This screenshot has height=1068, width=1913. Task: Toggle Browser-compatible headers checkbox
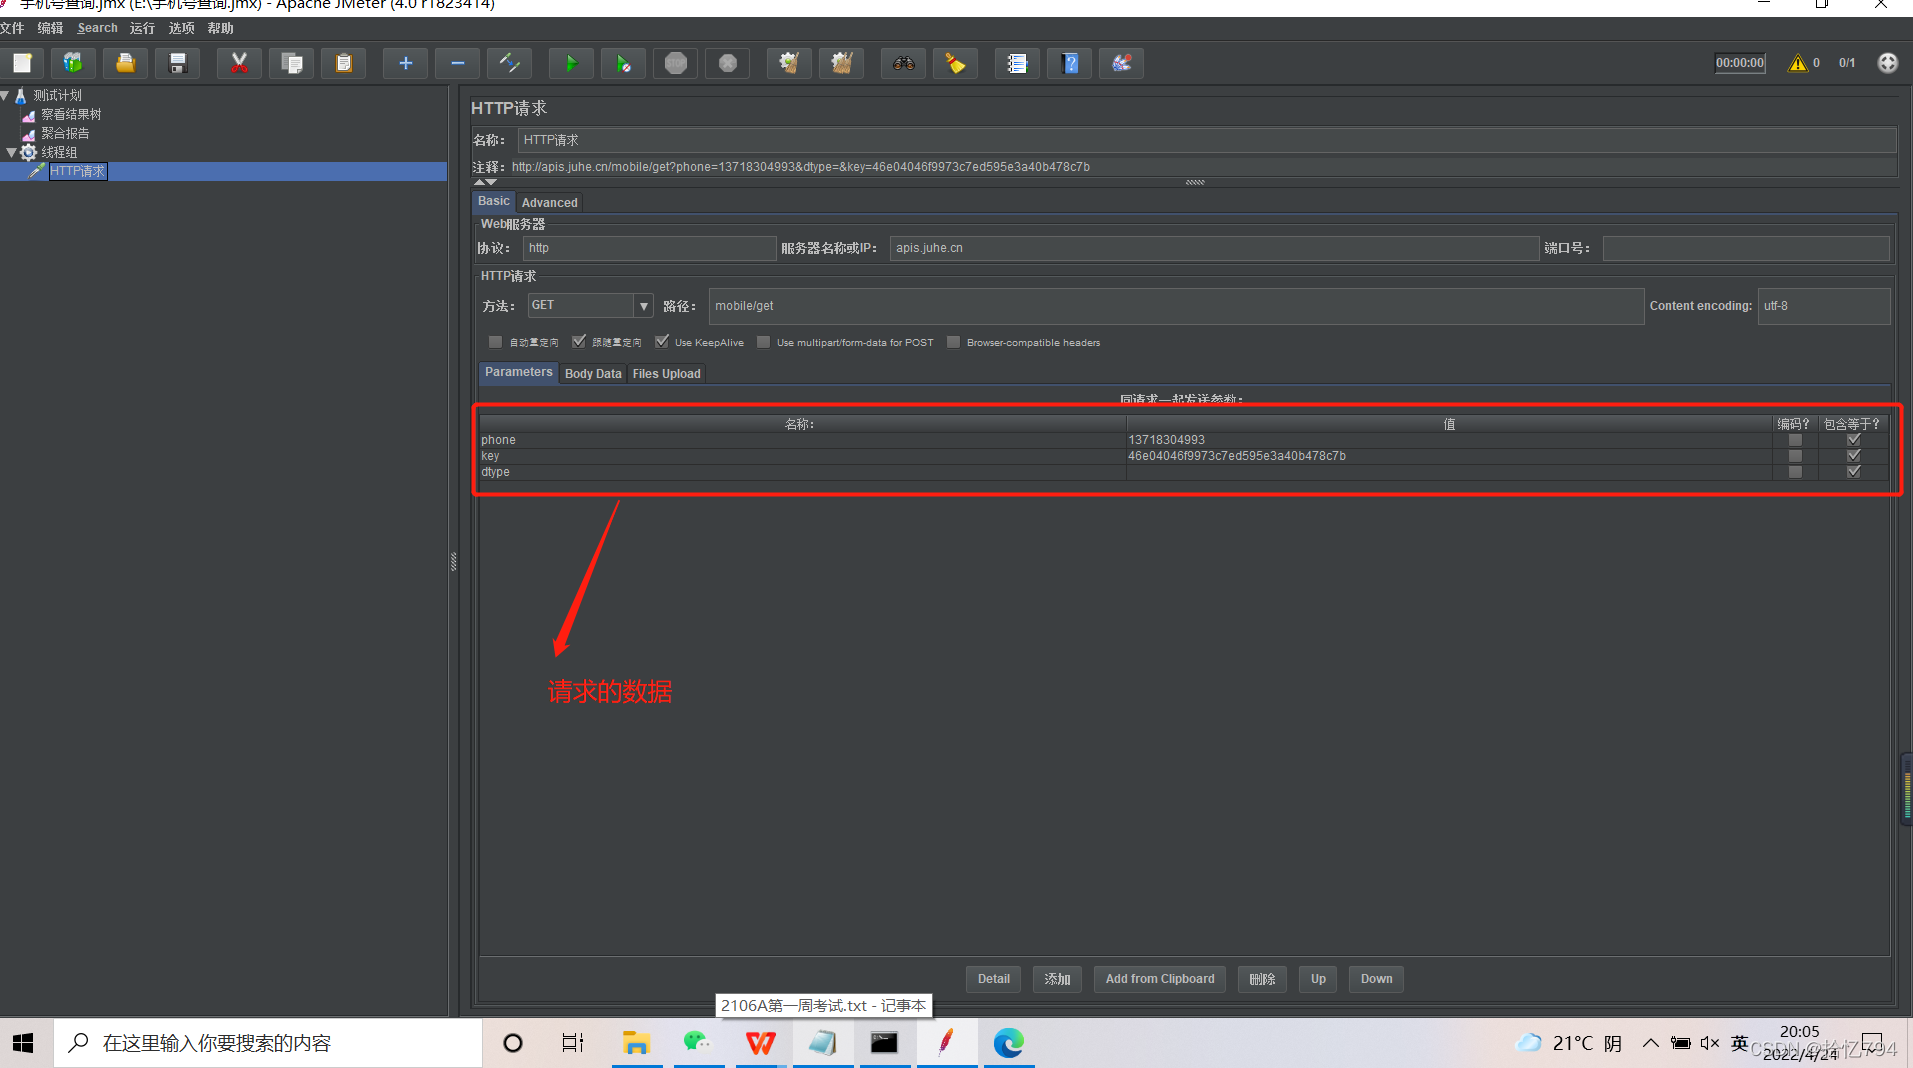pos(953,342)
